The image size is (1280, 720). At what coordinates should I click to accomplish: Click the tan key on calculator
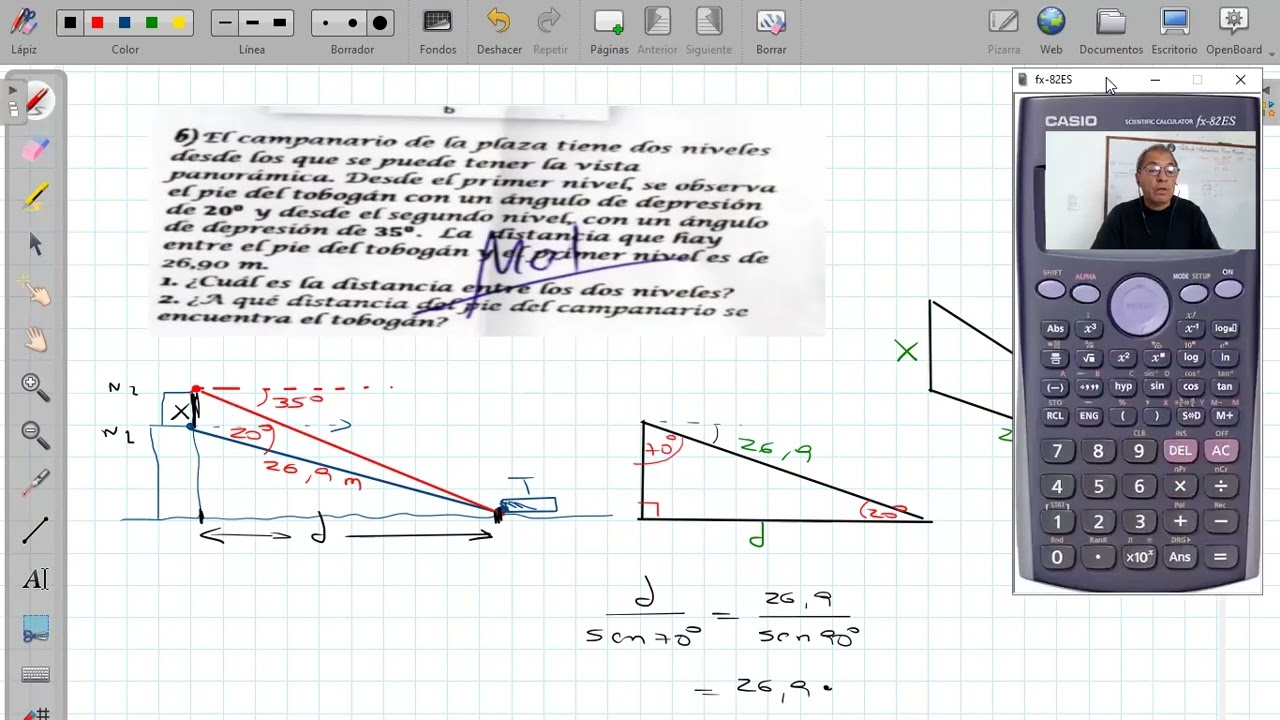point(1224,386)
